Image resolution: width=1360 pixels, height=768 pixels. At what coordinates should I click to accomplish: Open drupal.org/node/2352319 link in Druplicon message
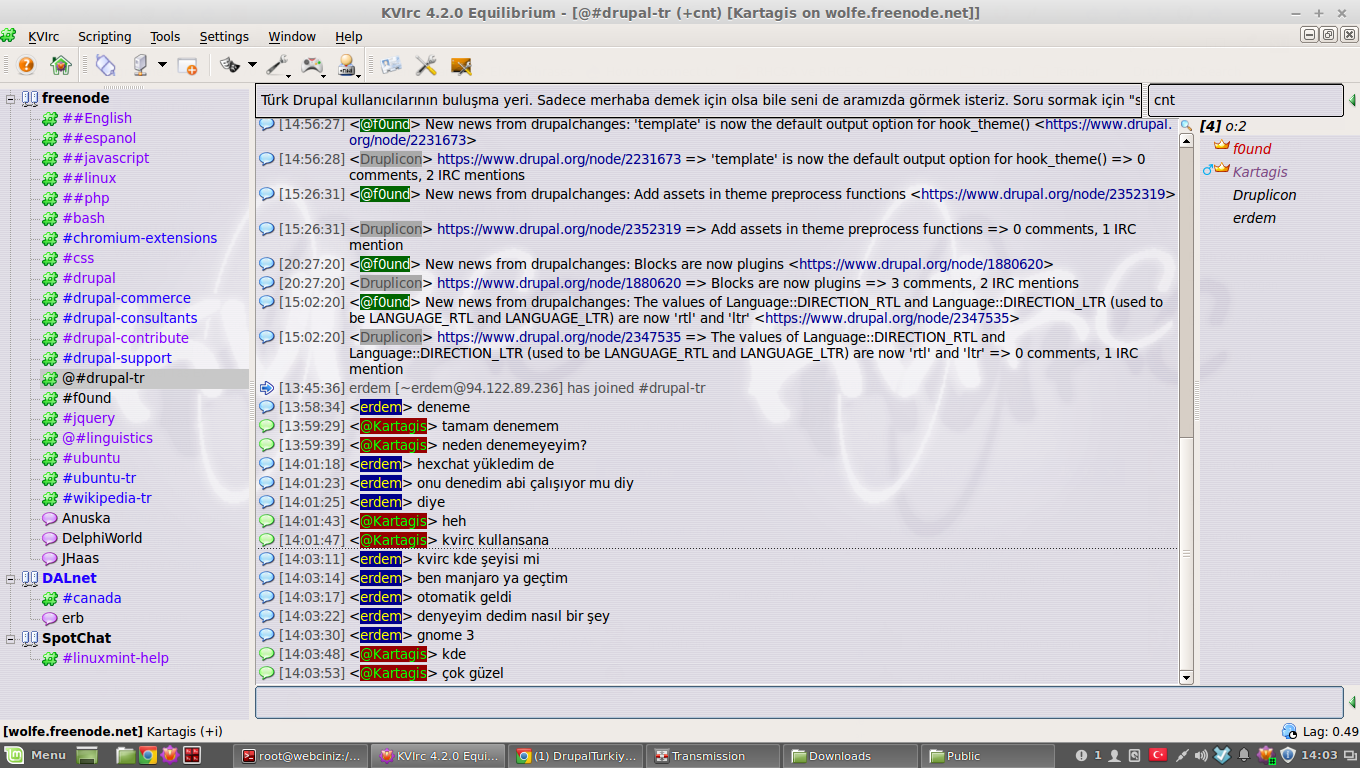[x=559, y=229]
